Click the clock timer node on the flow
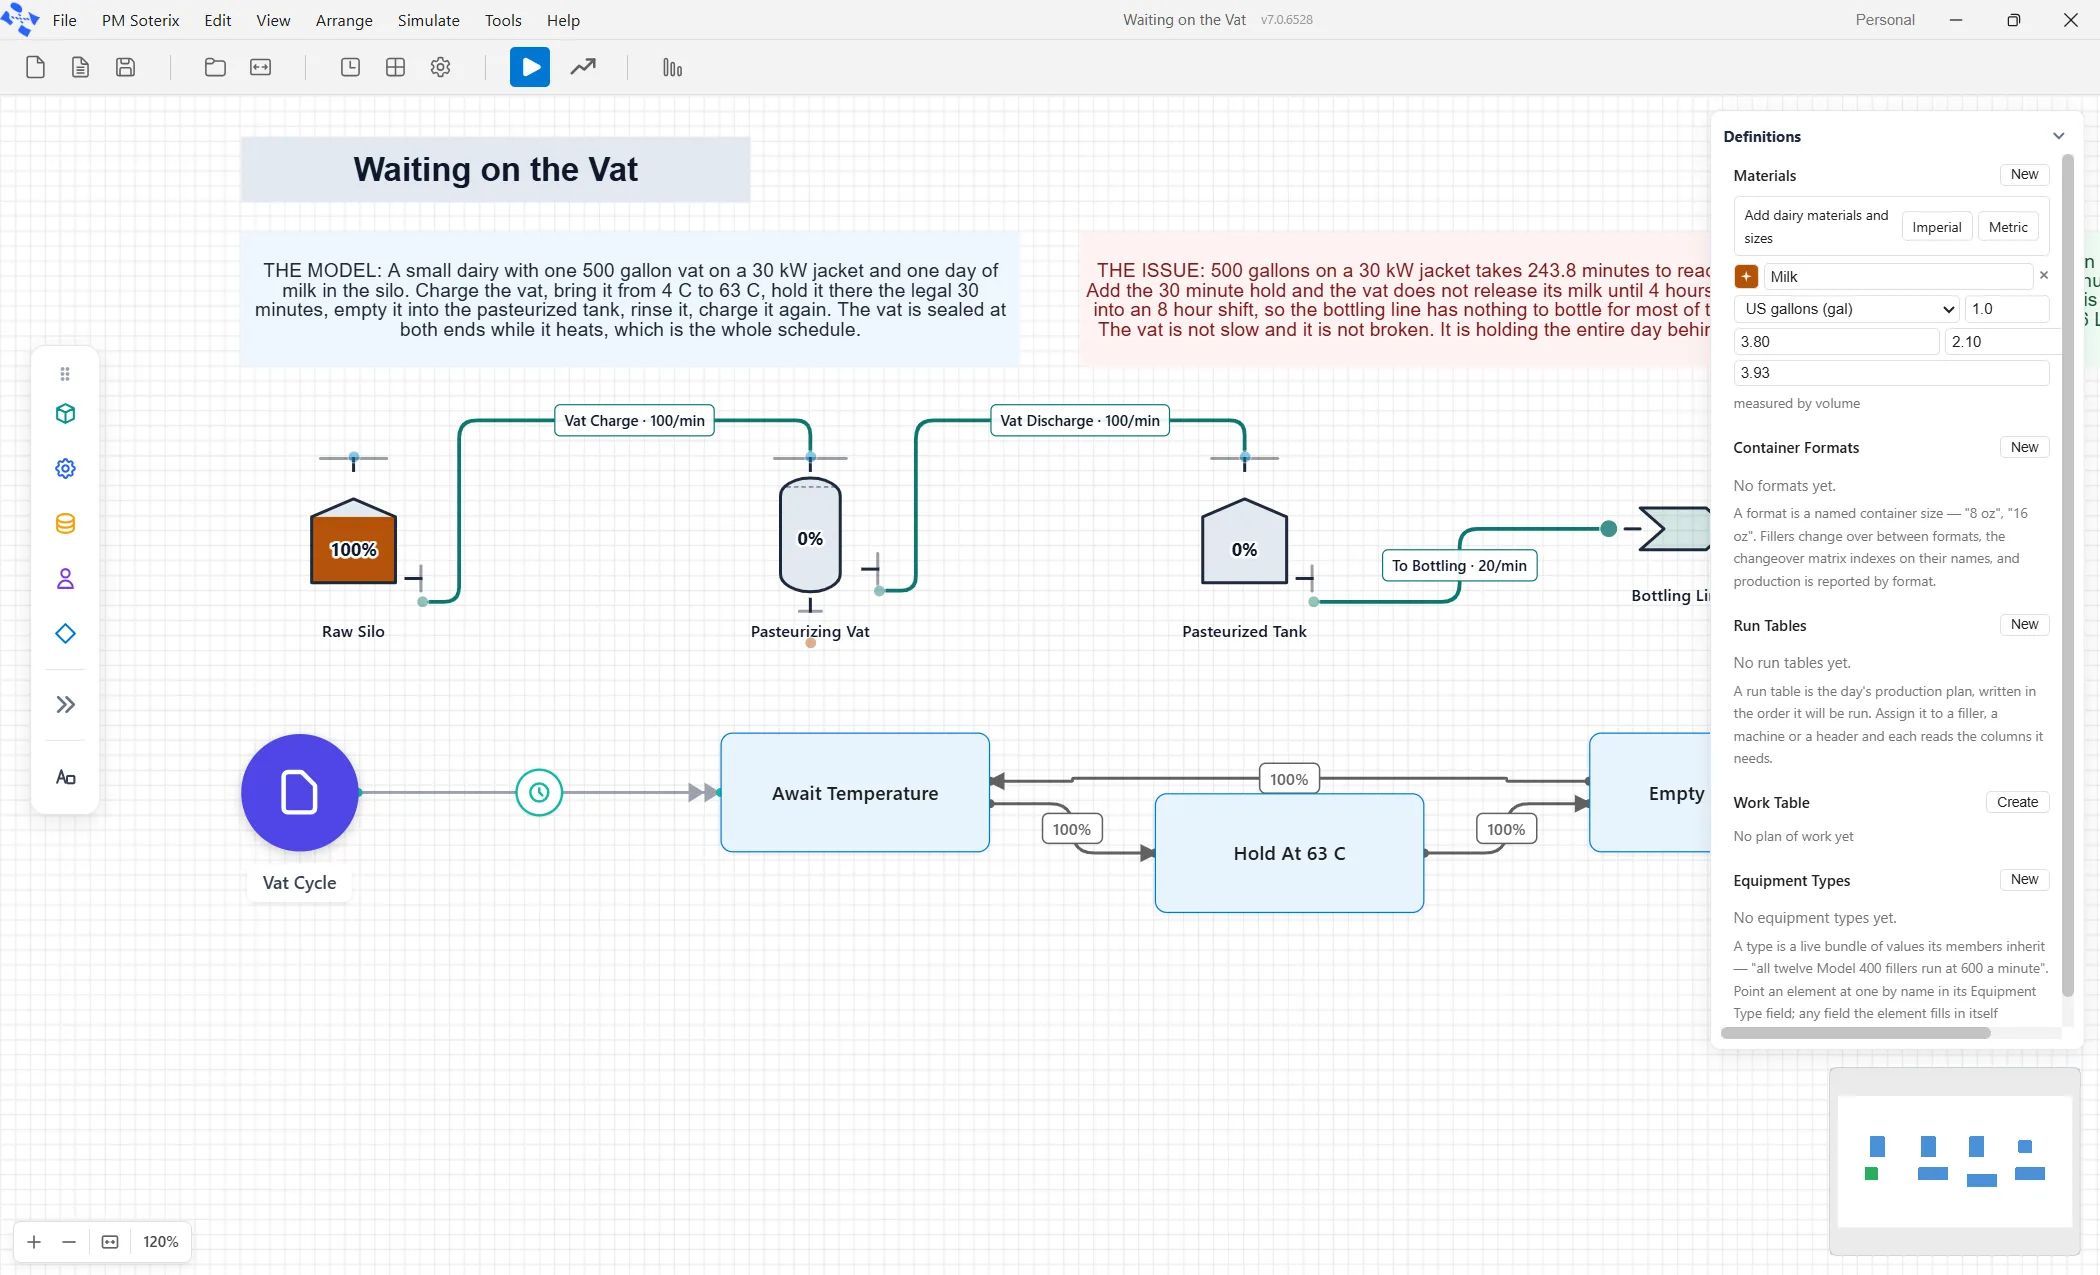 pos(539,793)
